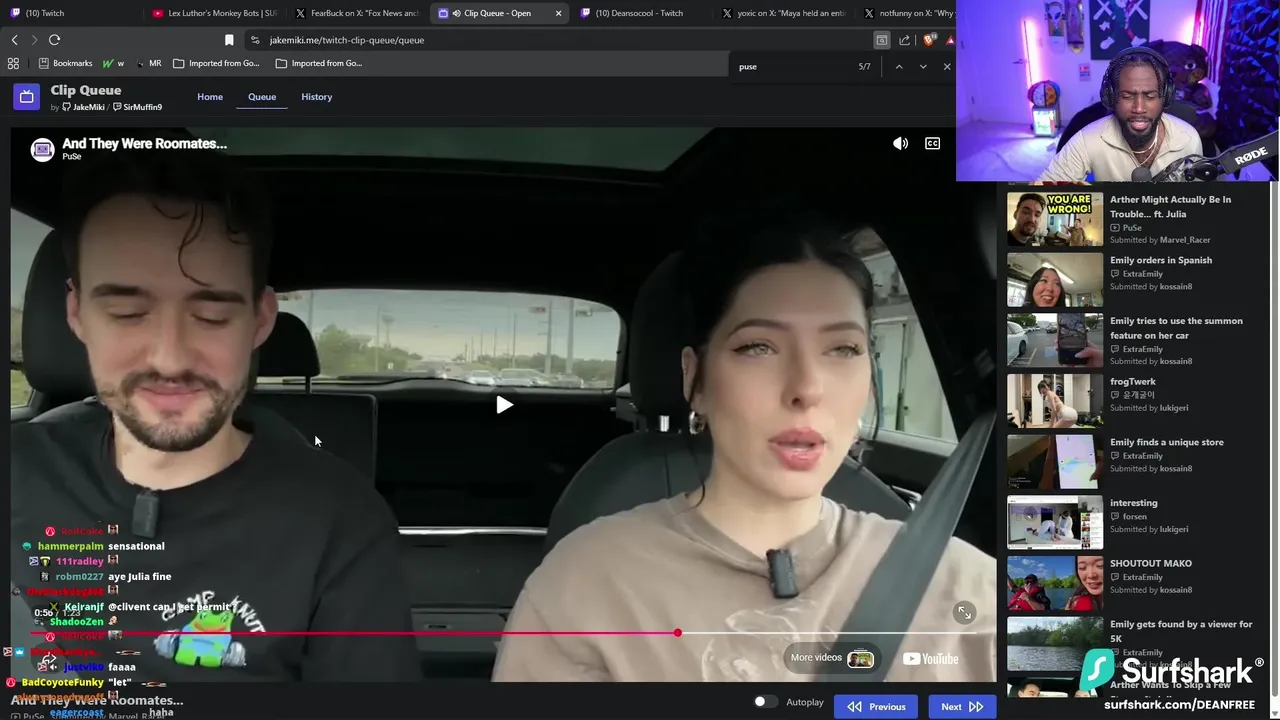Viewport: 1280px width, 720px height.
Task: Click the address bar URL
Action: coord(347,40)
